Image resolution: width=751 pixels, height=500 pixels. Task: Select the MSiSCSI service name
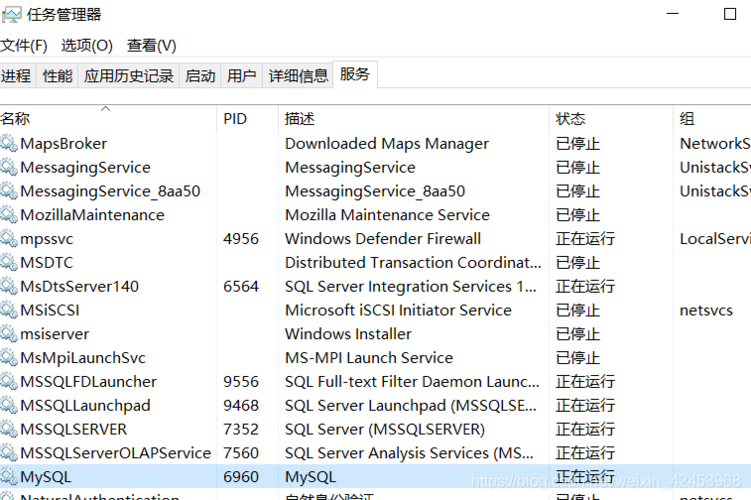coord(50,310)
